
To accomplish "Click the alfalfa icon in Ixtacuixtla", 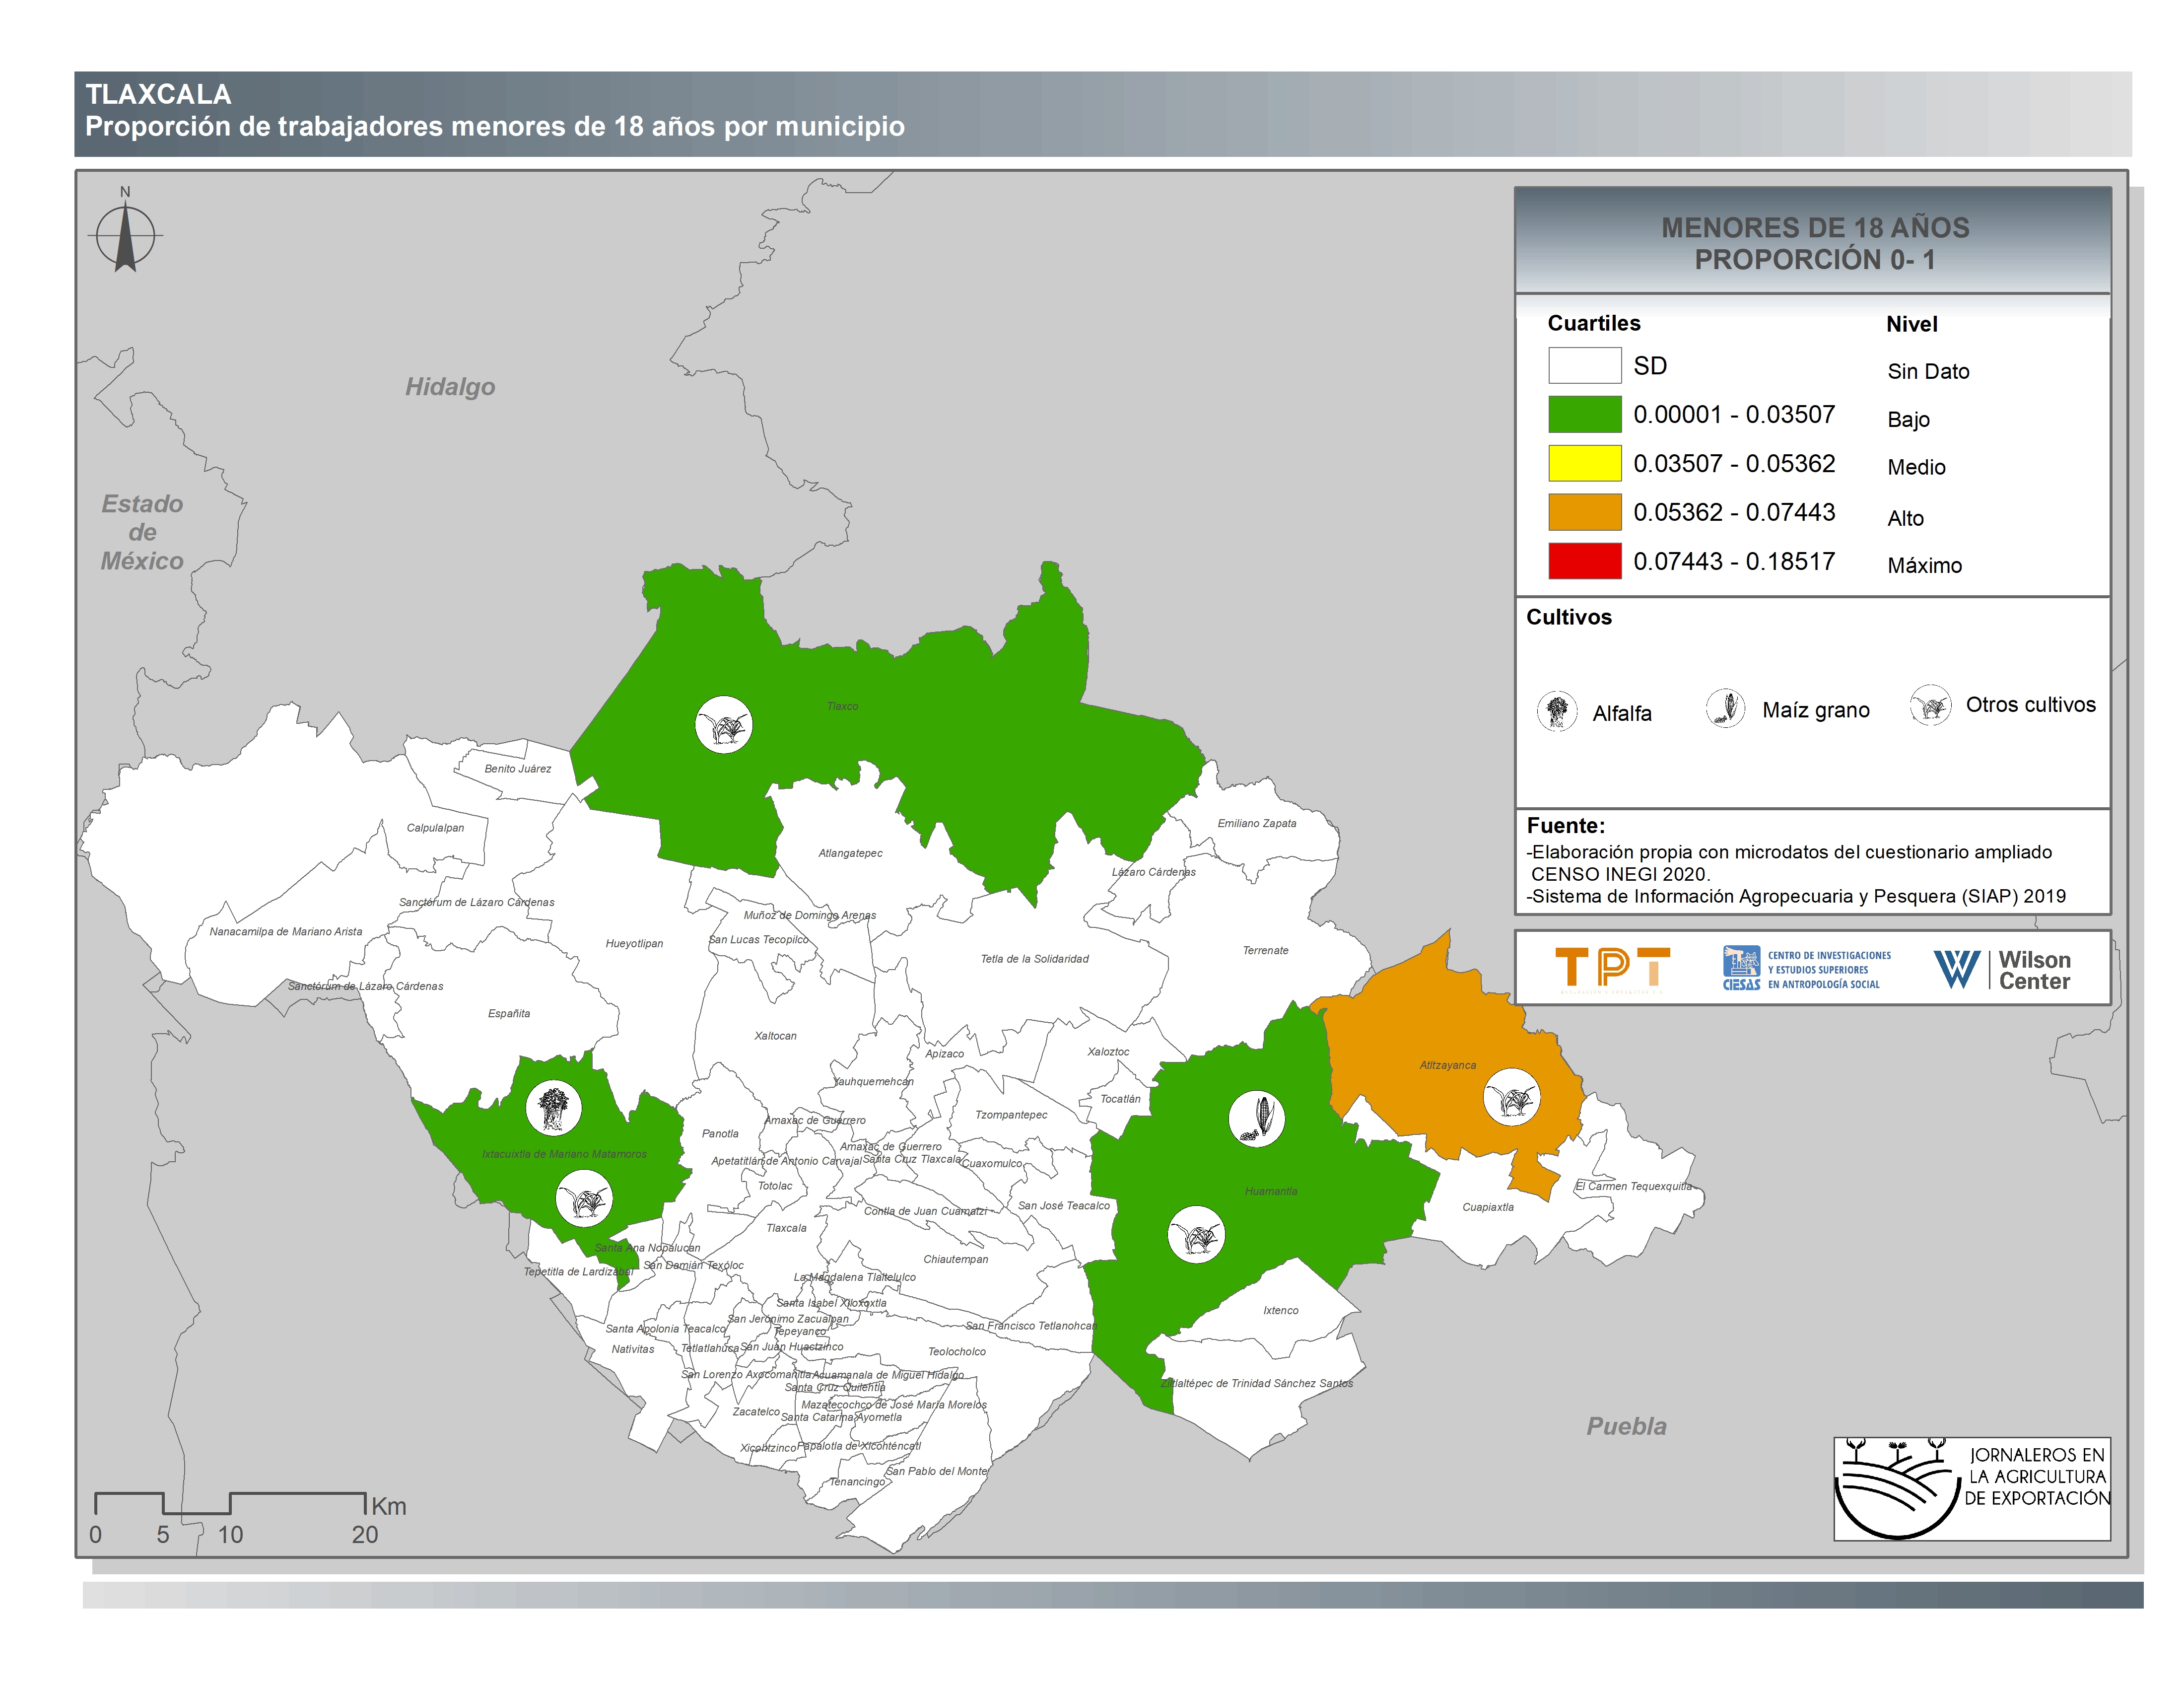I will coord(553,1108).
